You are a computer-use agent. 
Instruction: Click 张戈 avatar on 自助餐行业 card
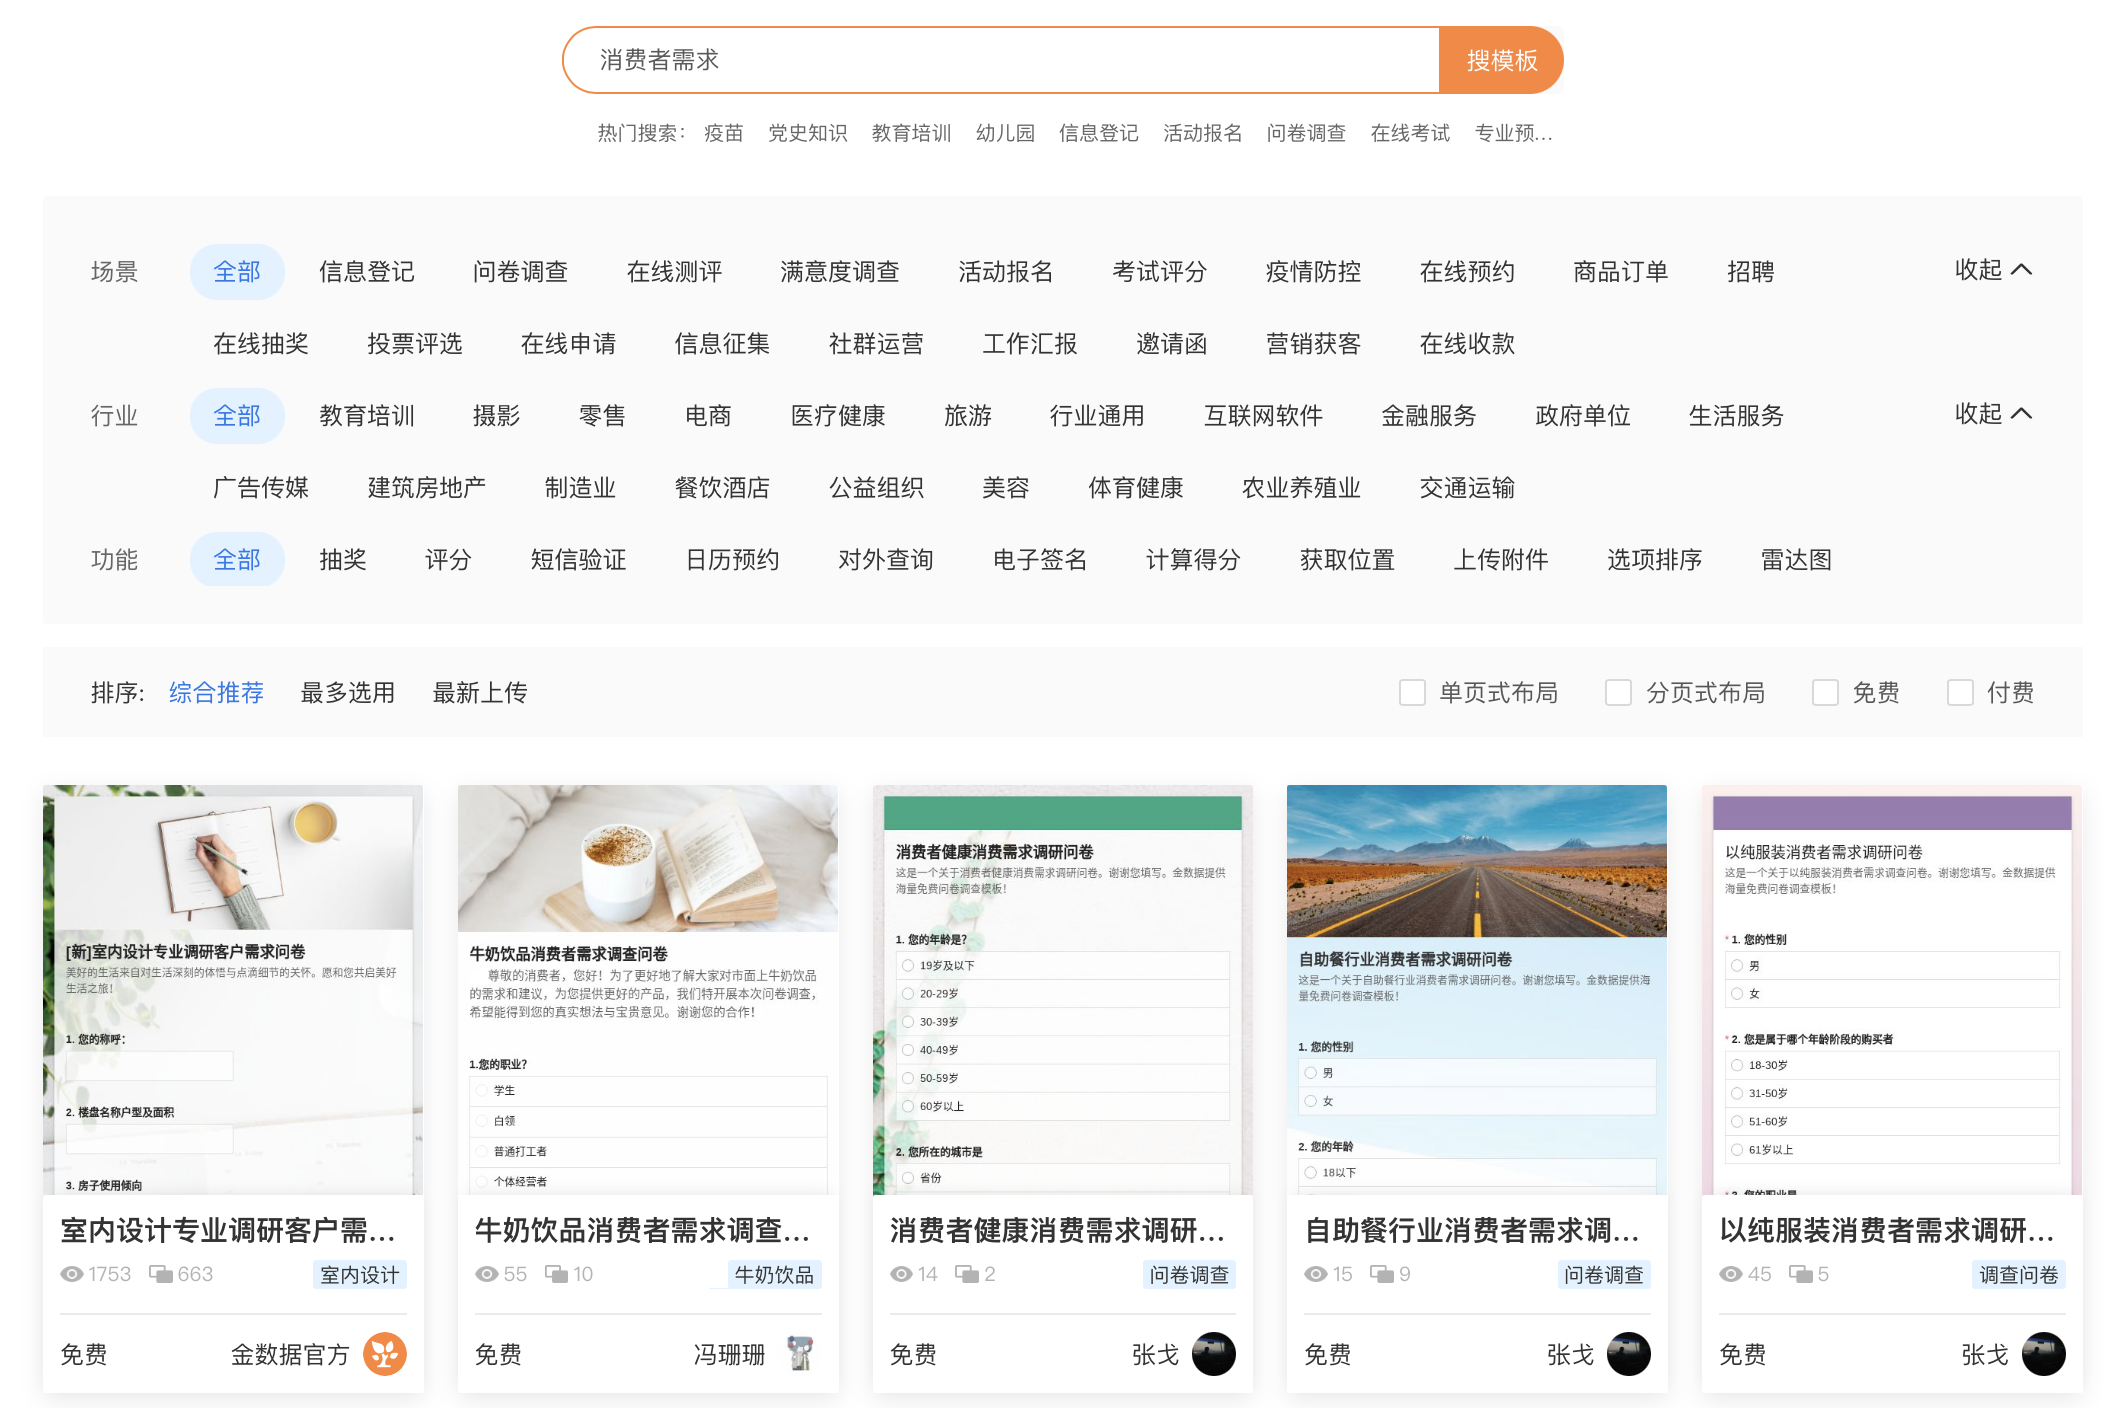tap(1629, 1354)
